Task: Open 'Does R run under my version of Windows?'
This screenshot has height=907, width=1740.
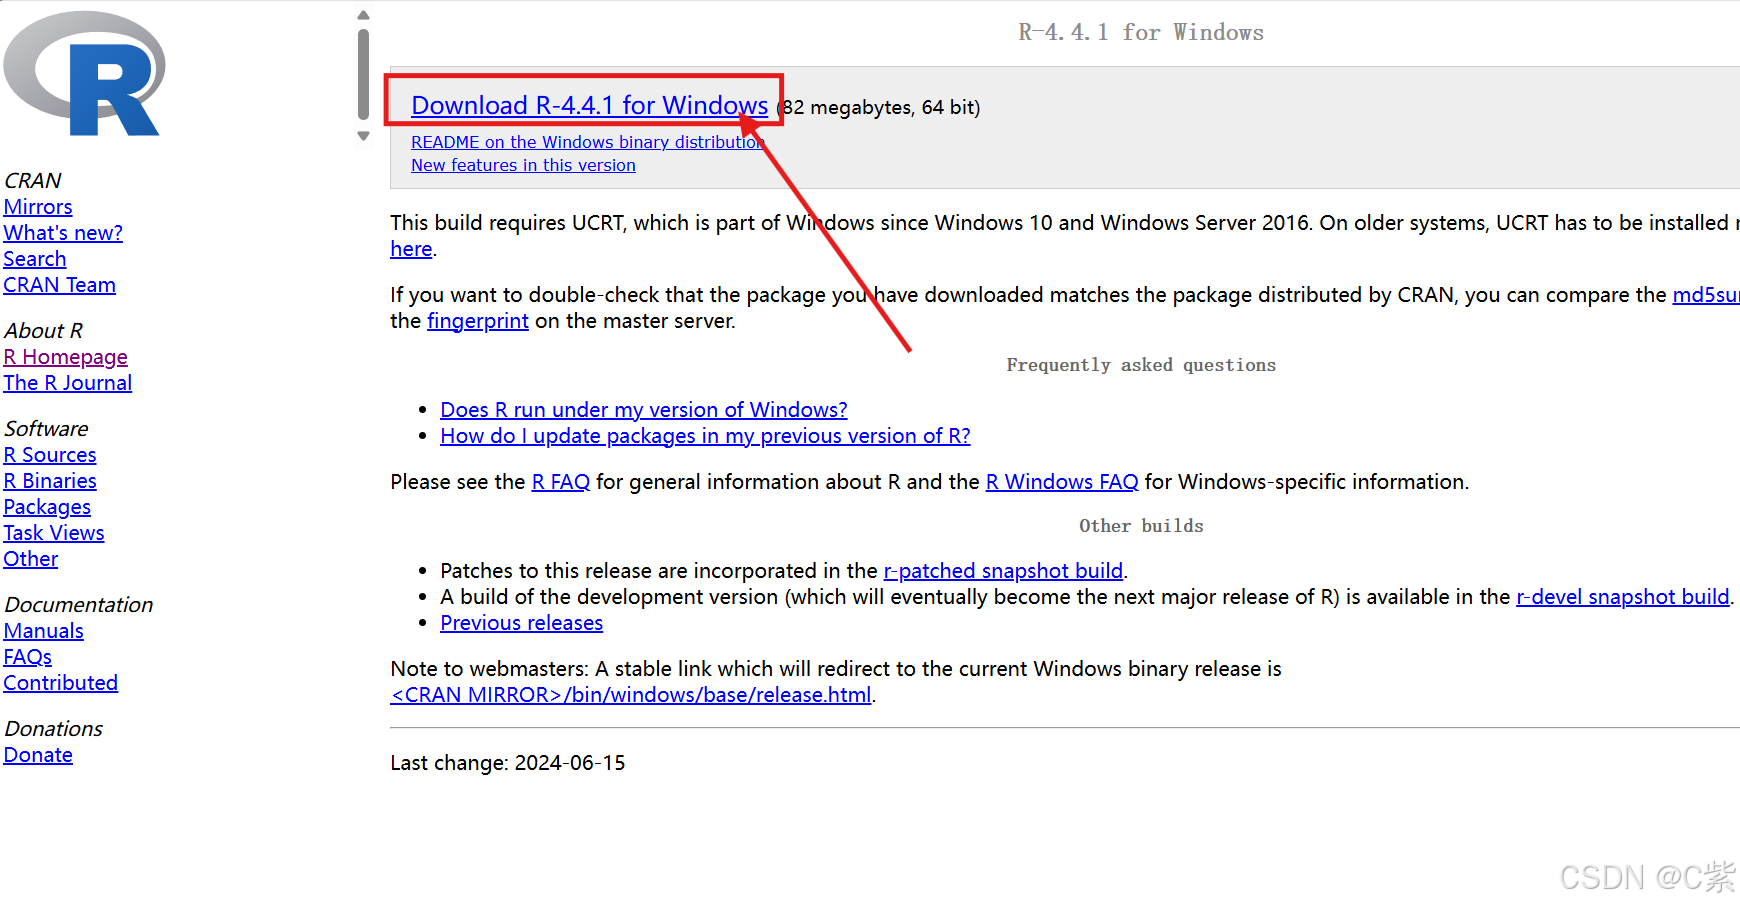Action: tap(643, 410)
